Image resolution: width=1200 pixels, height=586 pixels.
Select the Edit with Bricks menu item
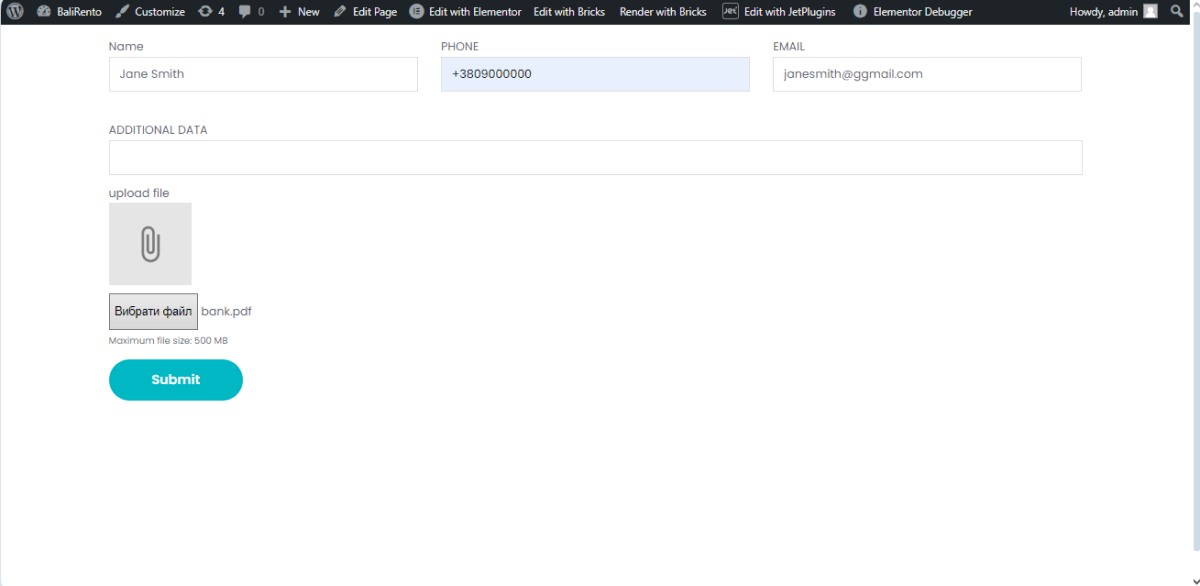click(x=569, y=12)
